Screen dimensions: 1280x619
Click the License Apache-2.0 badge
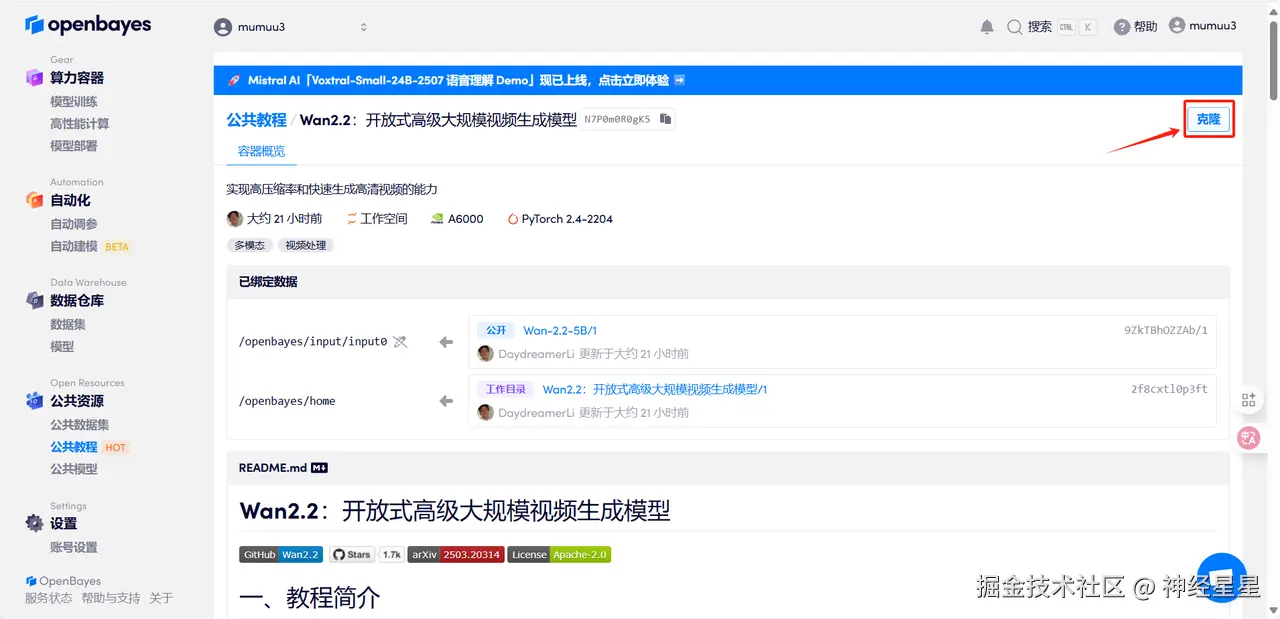click(559, 554)
